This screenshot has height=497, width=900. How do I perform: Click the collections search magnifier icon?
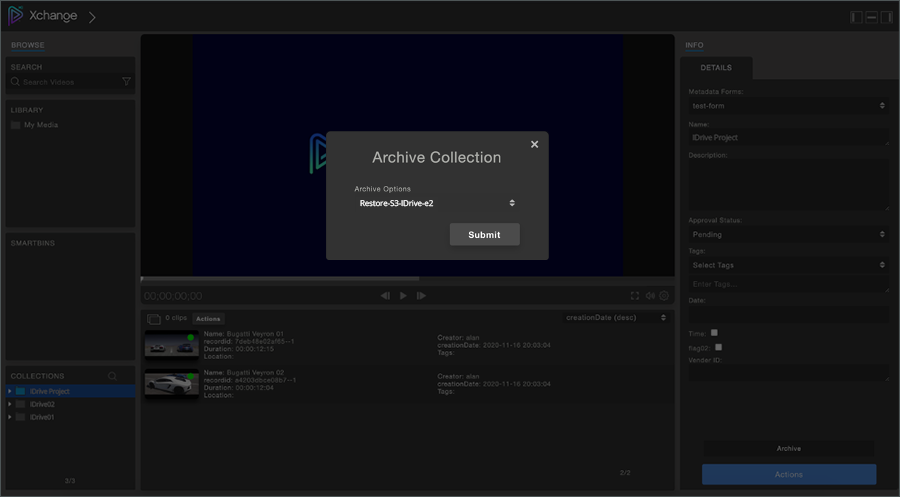click(112, 376)
